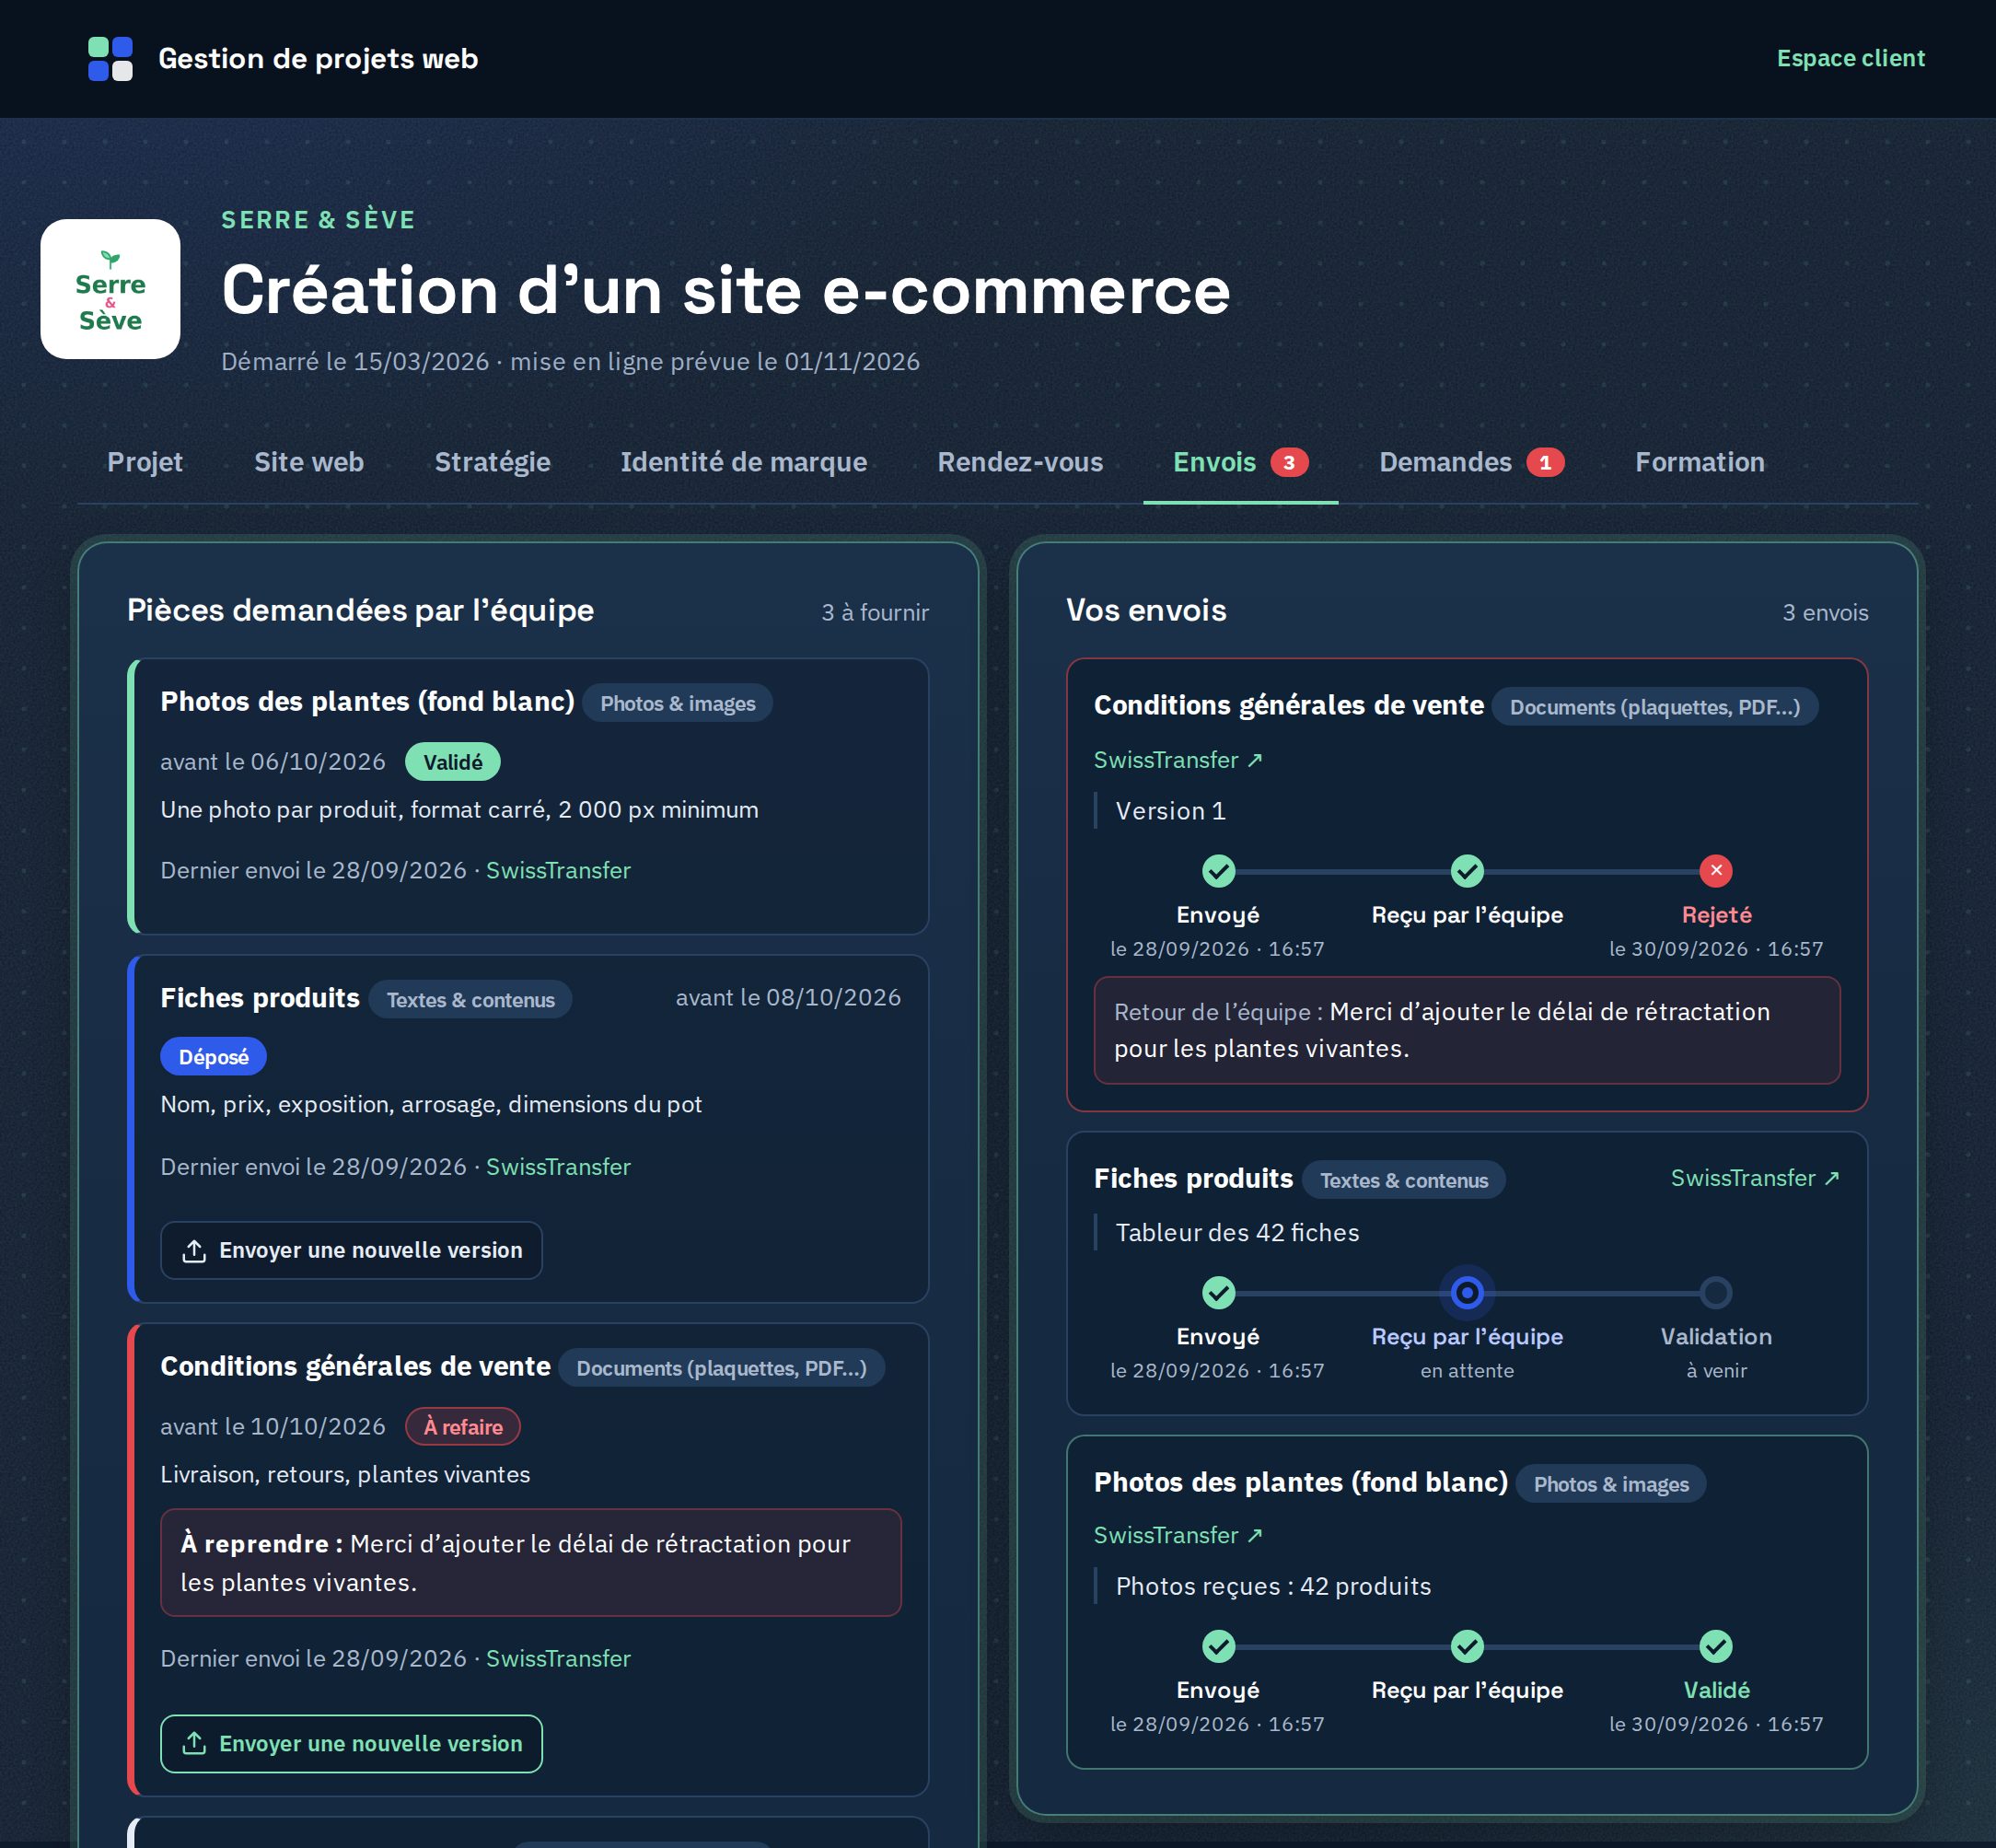
Task: Open SwissTransfer link in Fiches produits envoi card
Action: (1755, 1178)
